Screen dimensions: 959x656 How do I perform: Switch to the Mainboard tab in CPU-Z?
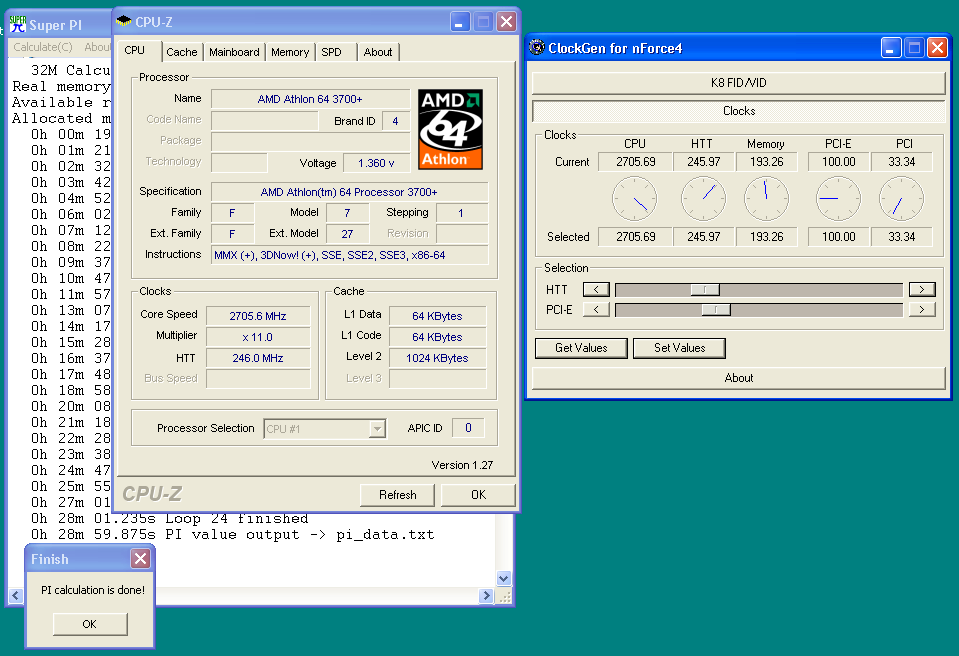tap(234, 52)
